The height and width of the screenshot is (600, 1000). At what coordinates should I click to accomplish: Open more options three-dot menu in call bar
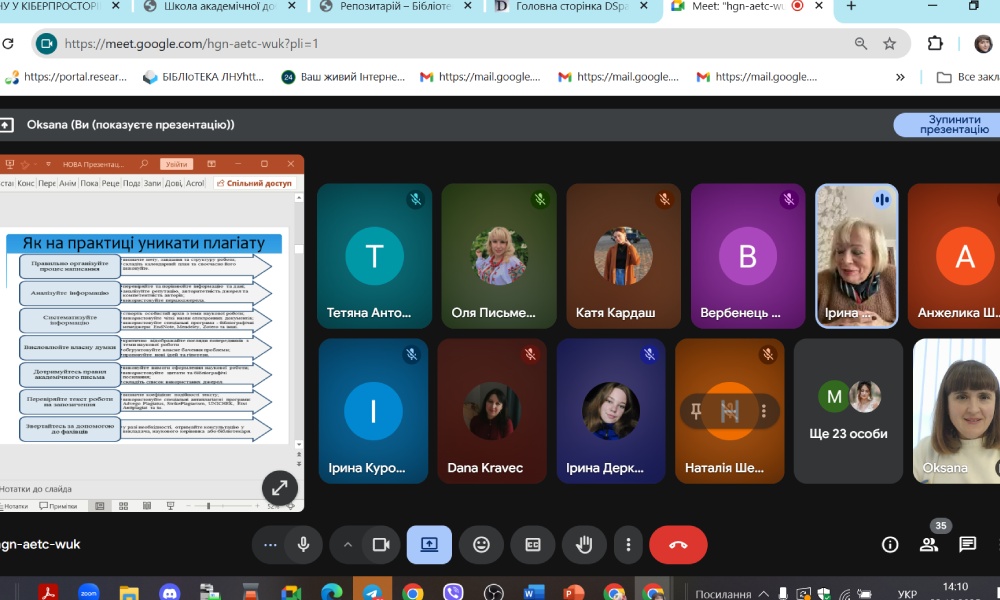click(x=628, y=545)
